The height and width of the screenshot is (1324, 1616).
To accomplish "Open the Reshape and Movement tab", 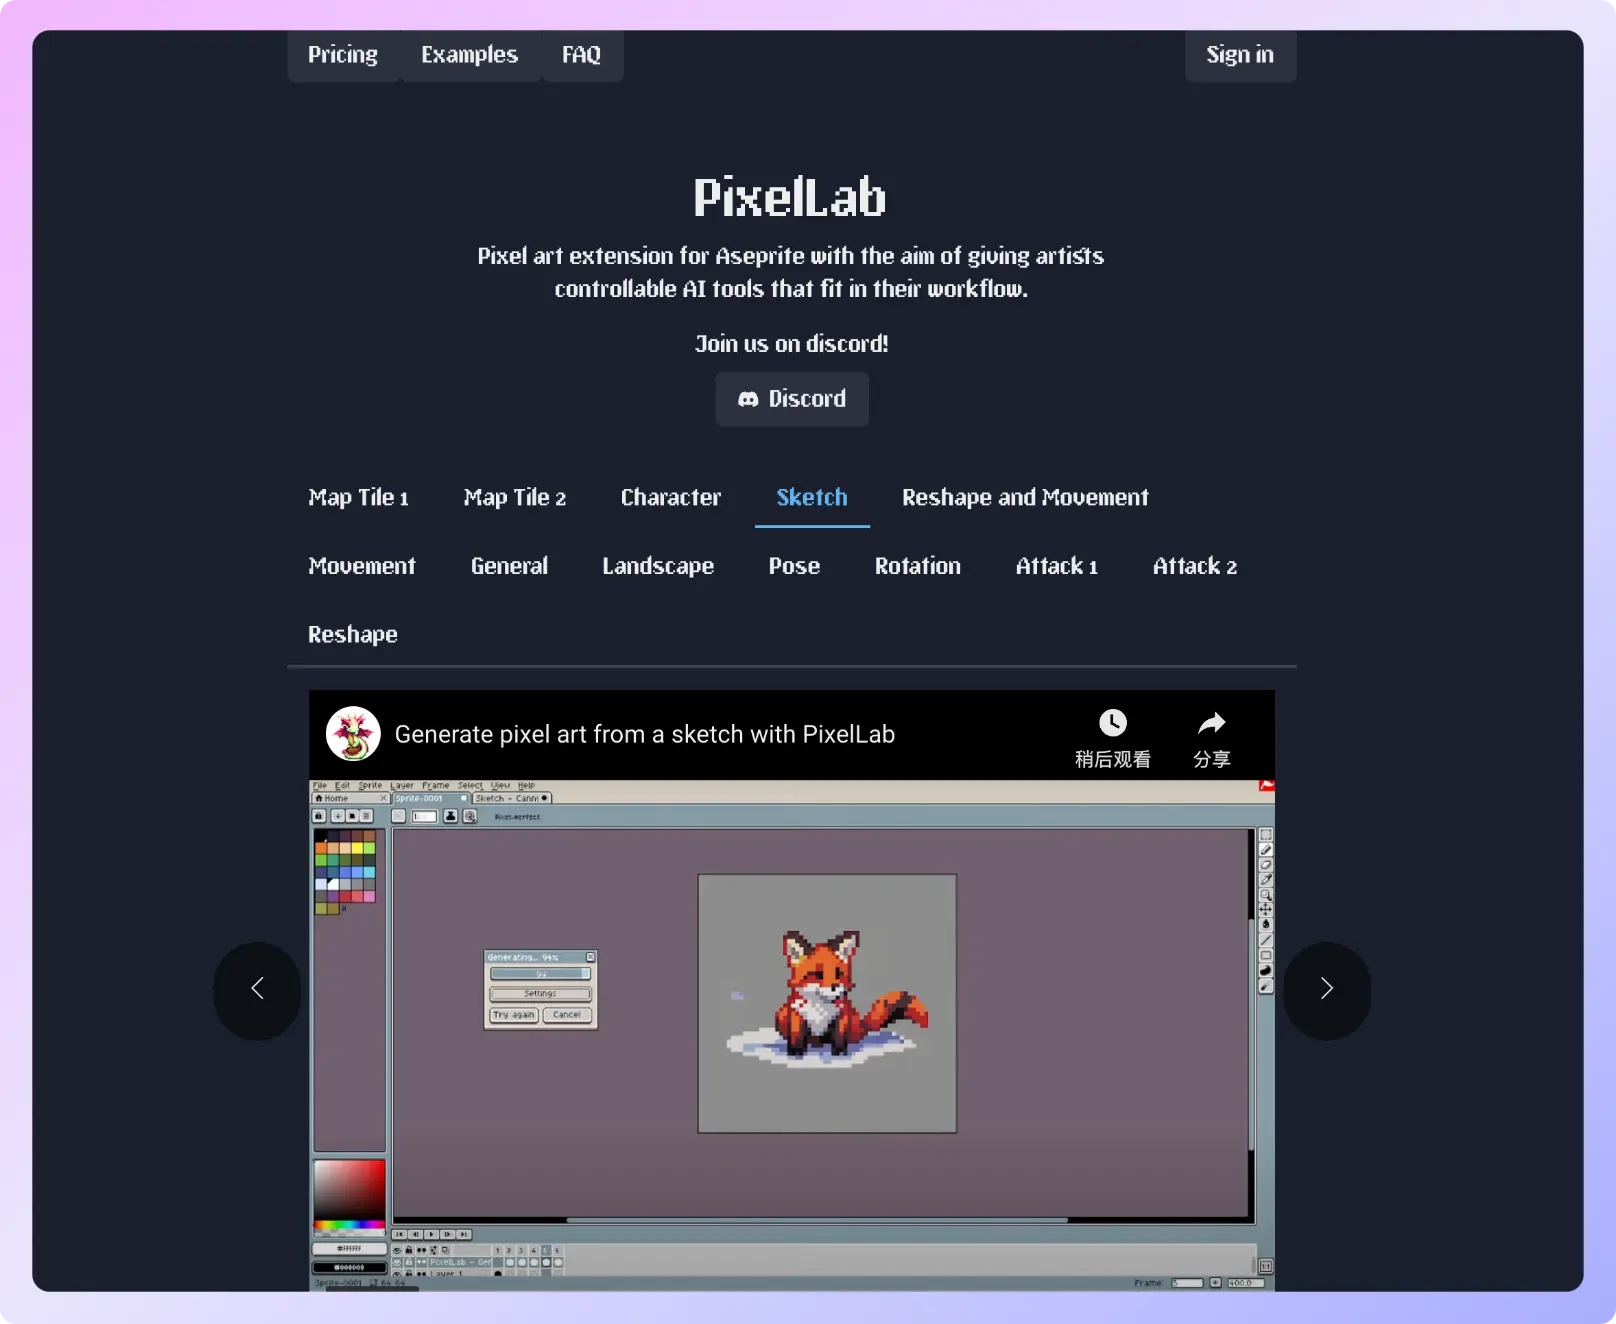I will (x=1024, y=497).
